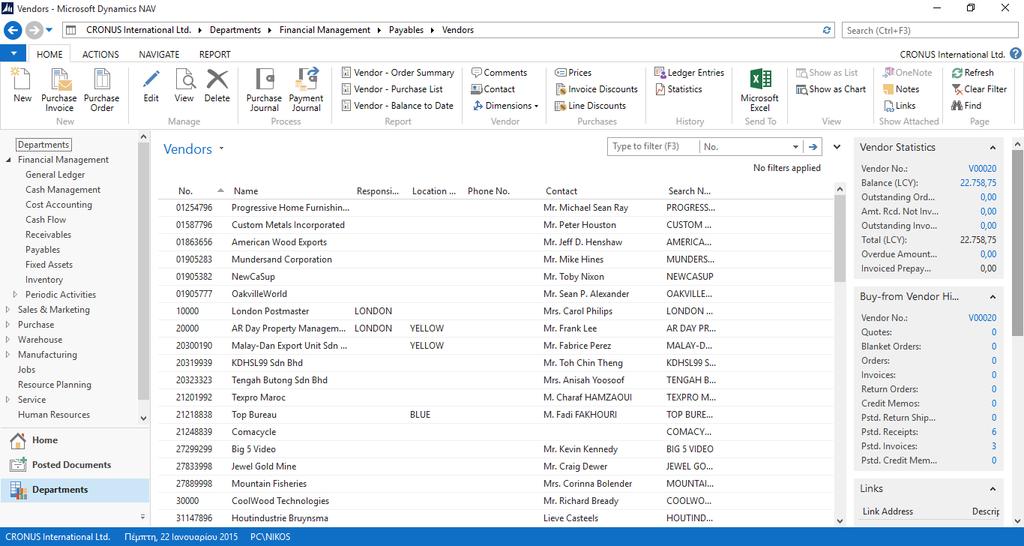Click Payables breadcrumb in address bar

click(406, 30)
